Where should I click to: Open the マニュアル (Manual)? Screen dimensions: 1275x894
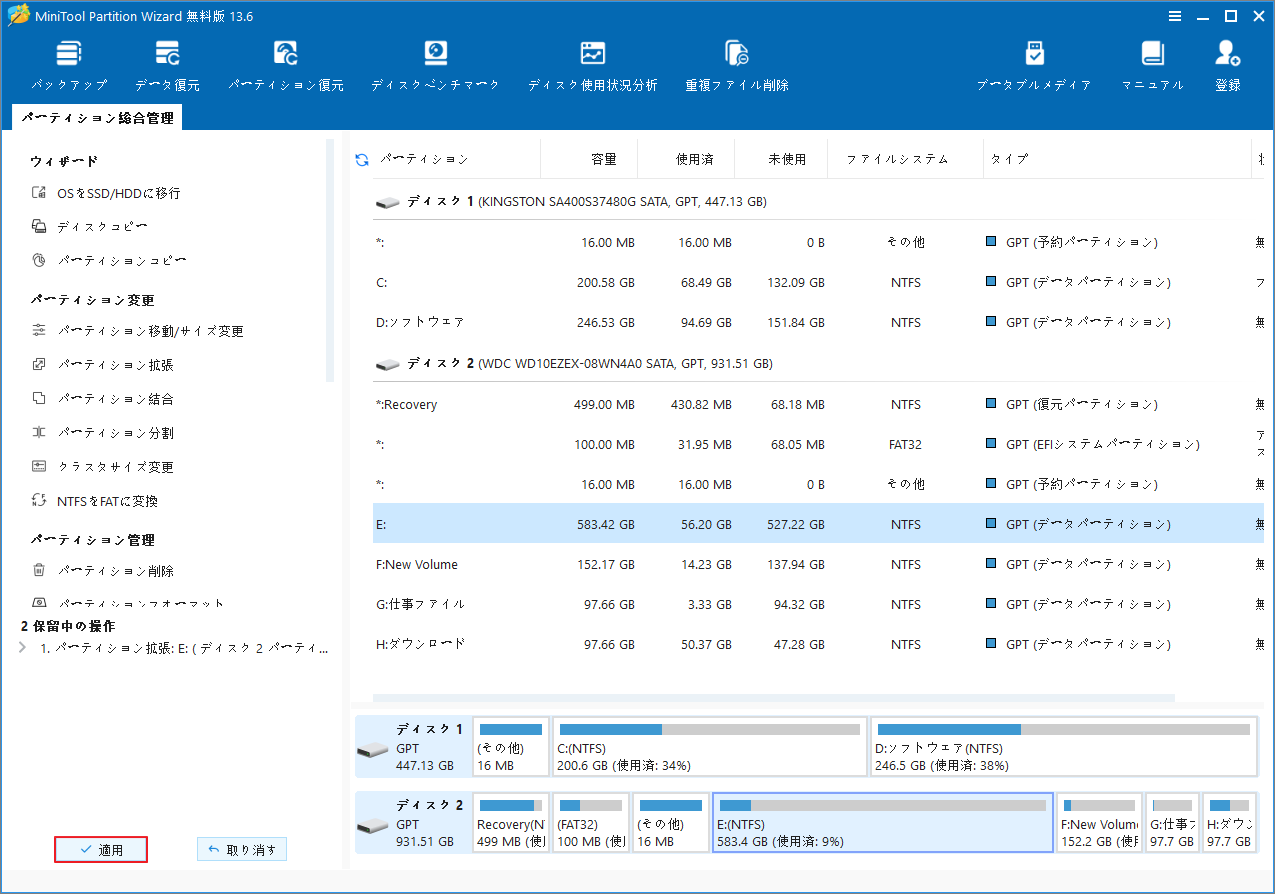coord(1152,60)
